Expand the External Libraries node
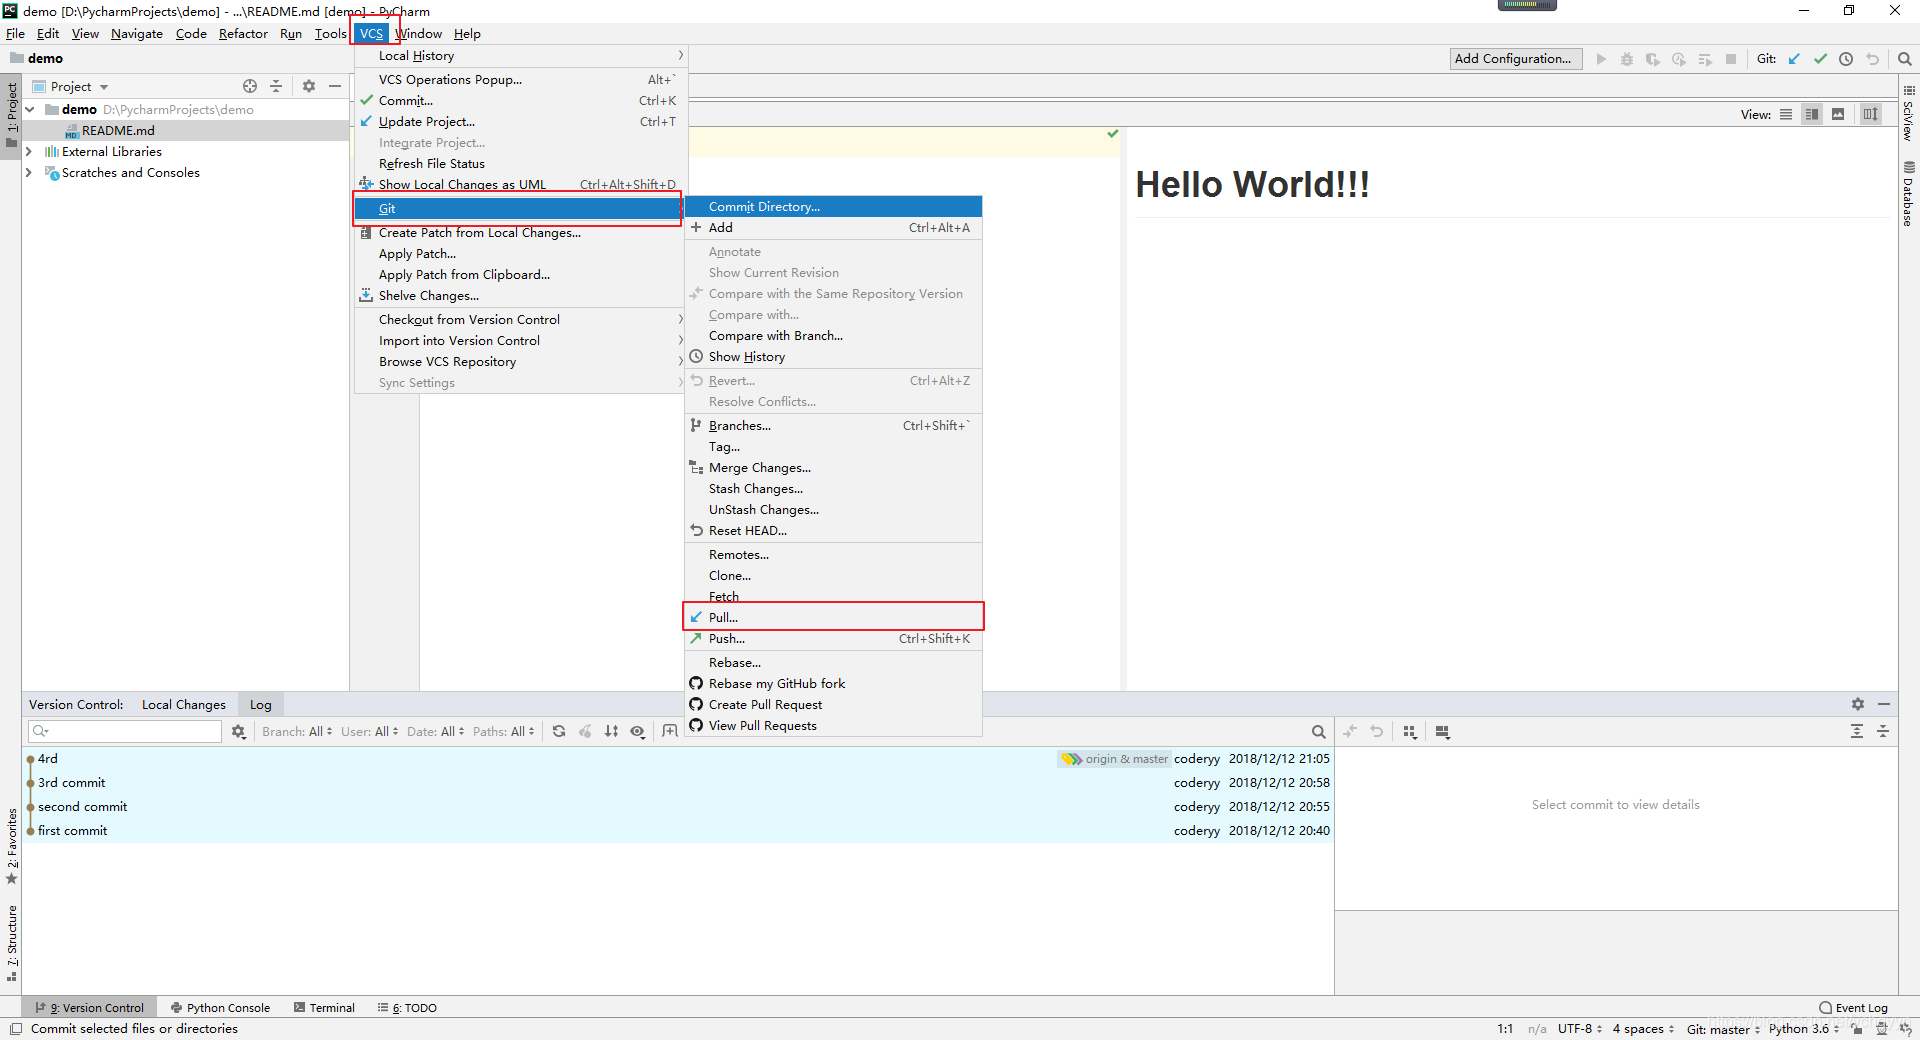This screenshot has width=1920, height=1040. (x=28, y=152)
